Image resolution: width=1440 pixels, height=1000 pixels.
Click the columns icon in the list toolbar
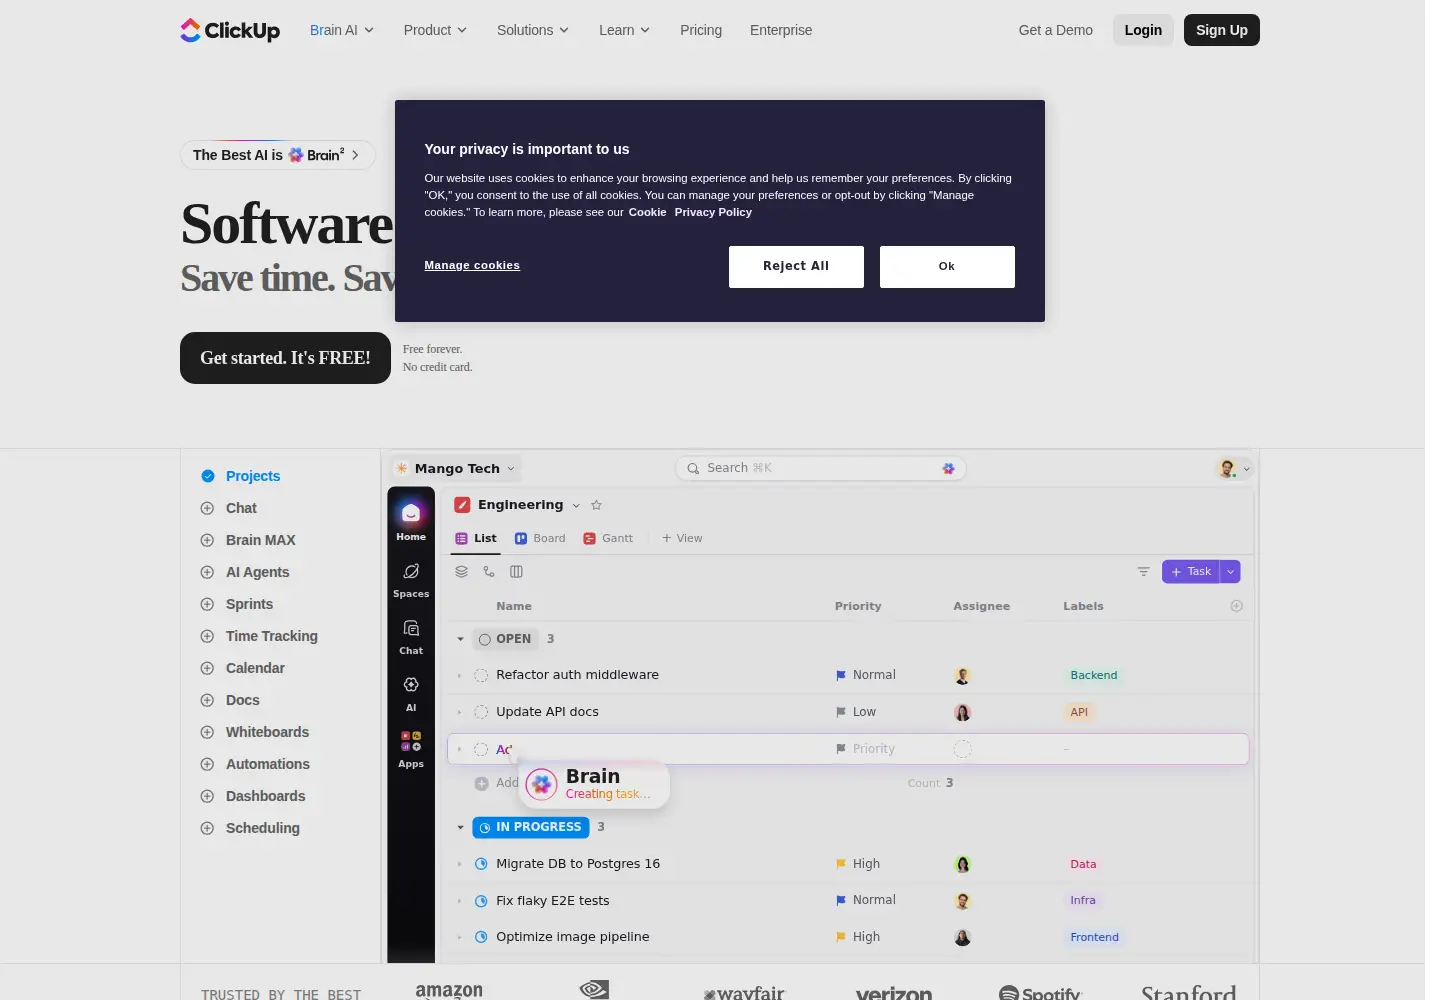[x=516, y=572]
